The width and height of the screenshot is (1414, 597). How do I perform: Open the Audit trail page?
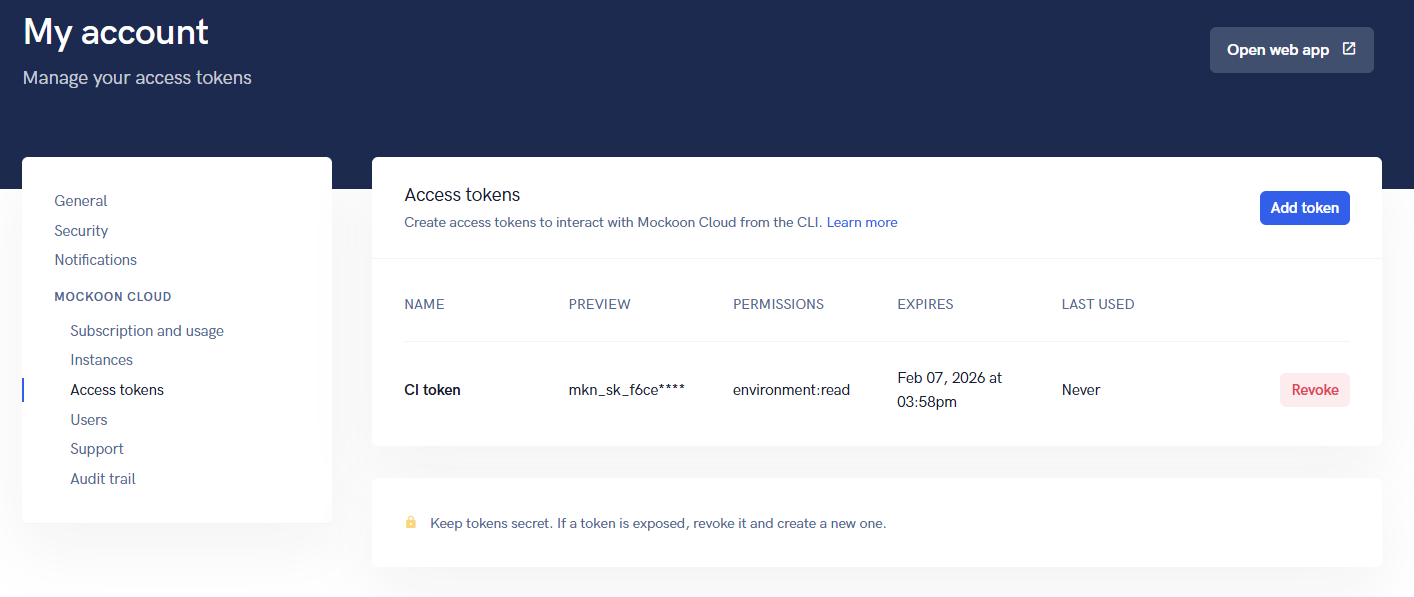(103, 479)
